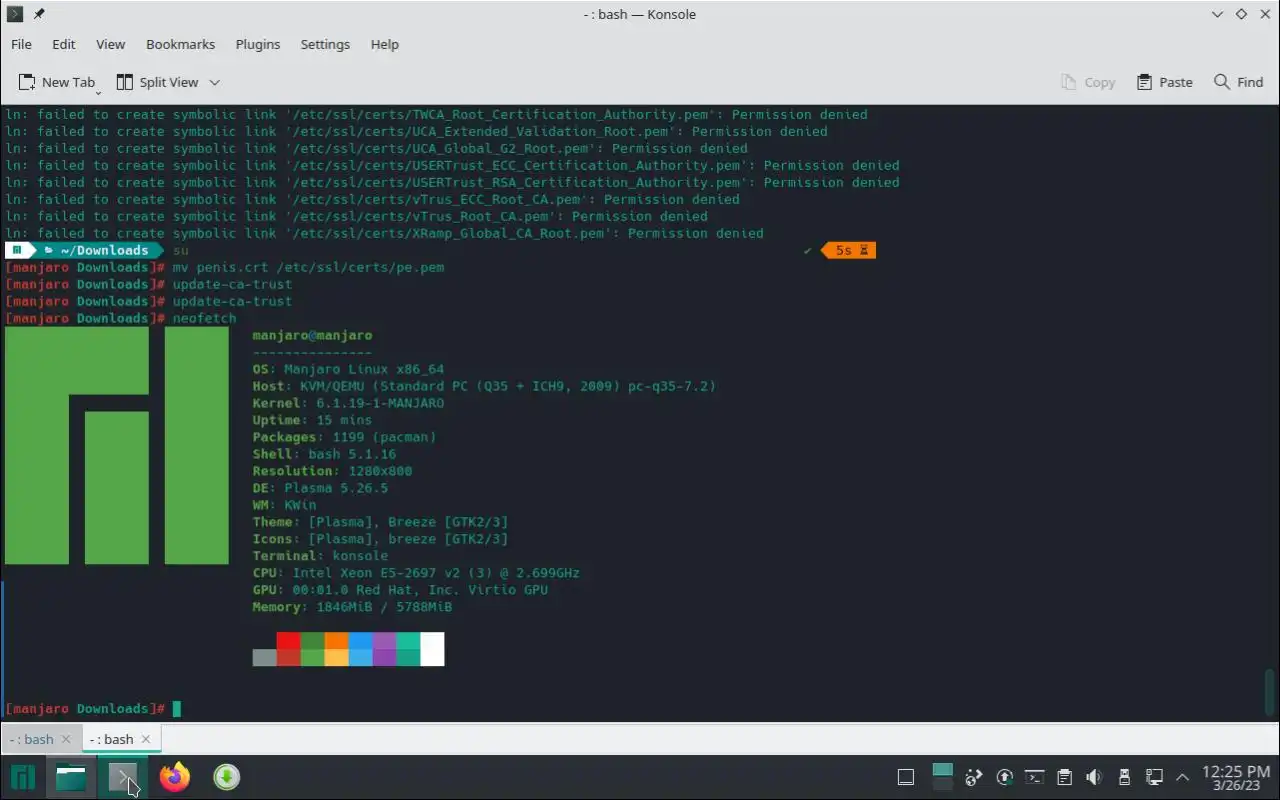Click the 'GPU: 00:01.0 Red Hat' line
The height and width of the screenshot is (800, 1280).
point(400,590)
